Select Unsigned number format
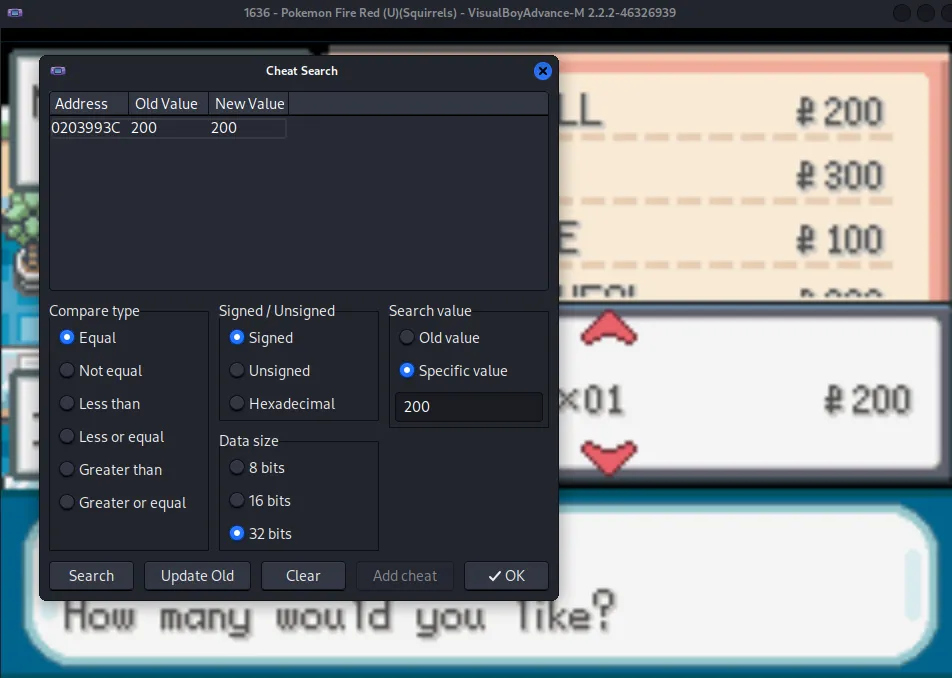This screenshot has width=952, height=678. pyautogui.click(x=237, y=371)
